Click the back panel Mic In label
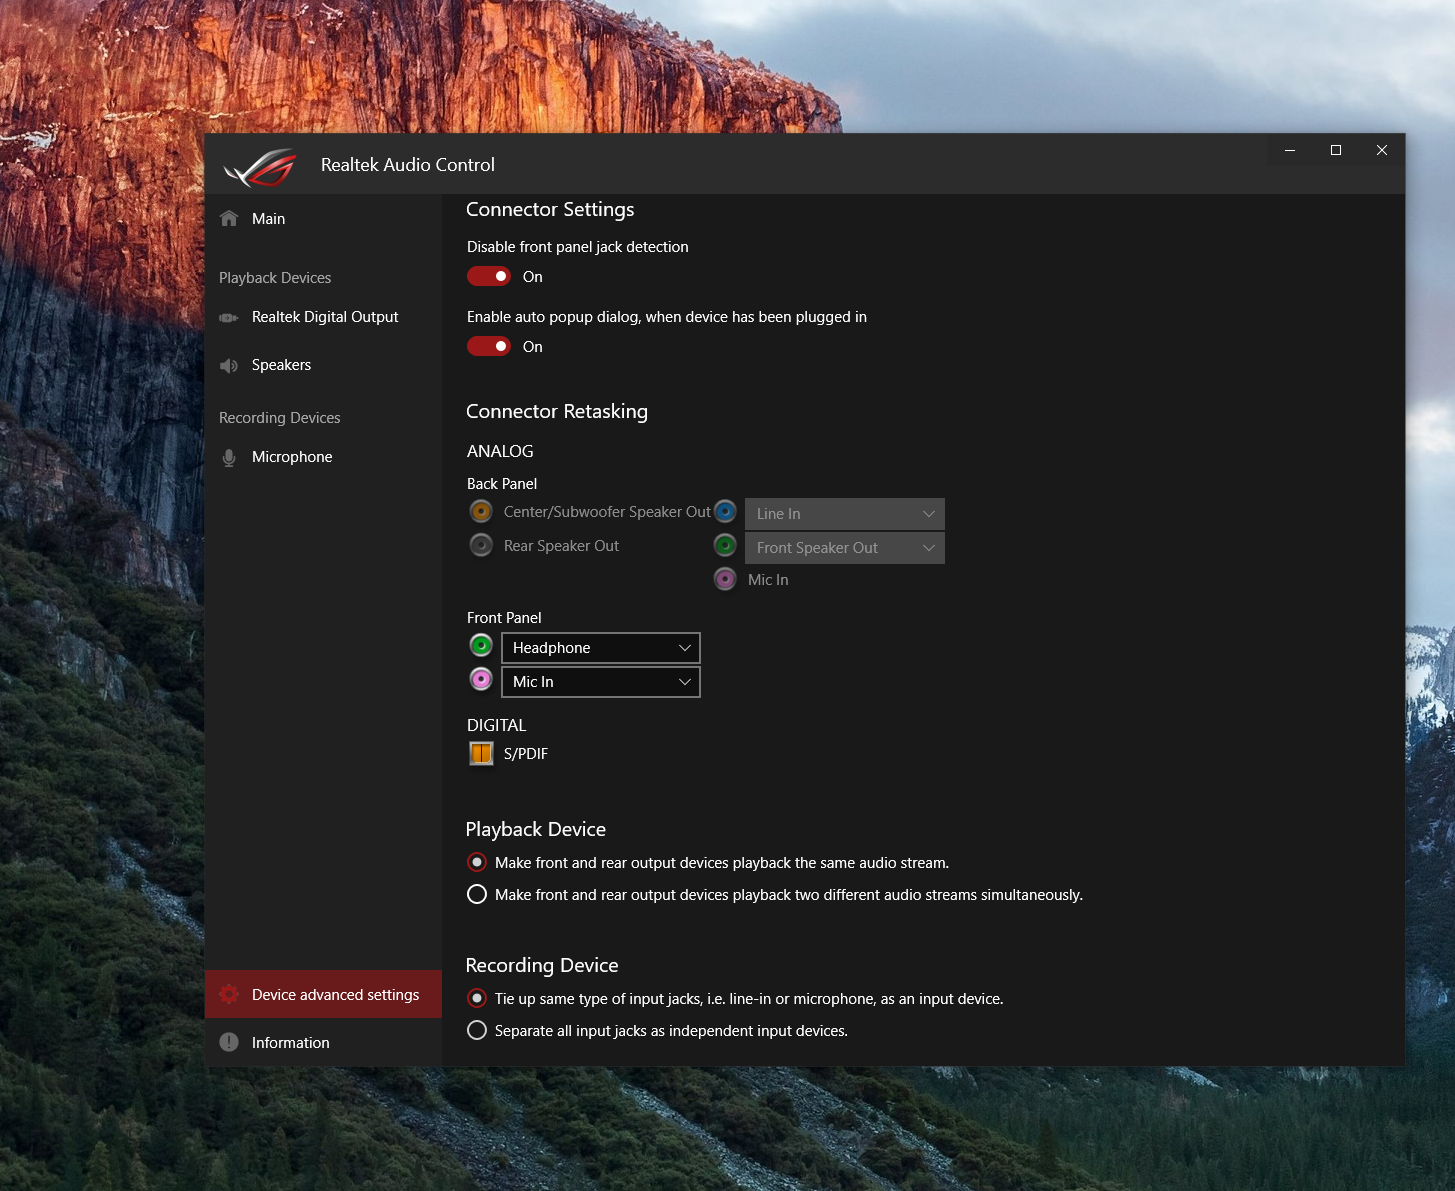The width and height of the screenshot is (1455, 1191). click(x=768, y=580)
